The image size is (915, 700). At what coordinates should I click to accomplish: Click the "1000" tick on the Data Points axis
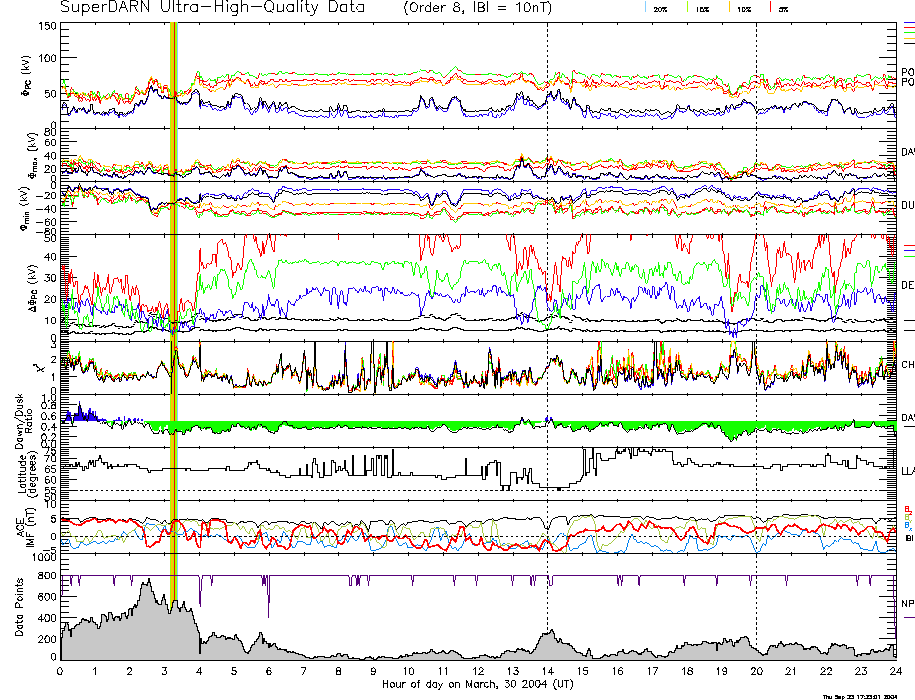click(x=45, y=558)
